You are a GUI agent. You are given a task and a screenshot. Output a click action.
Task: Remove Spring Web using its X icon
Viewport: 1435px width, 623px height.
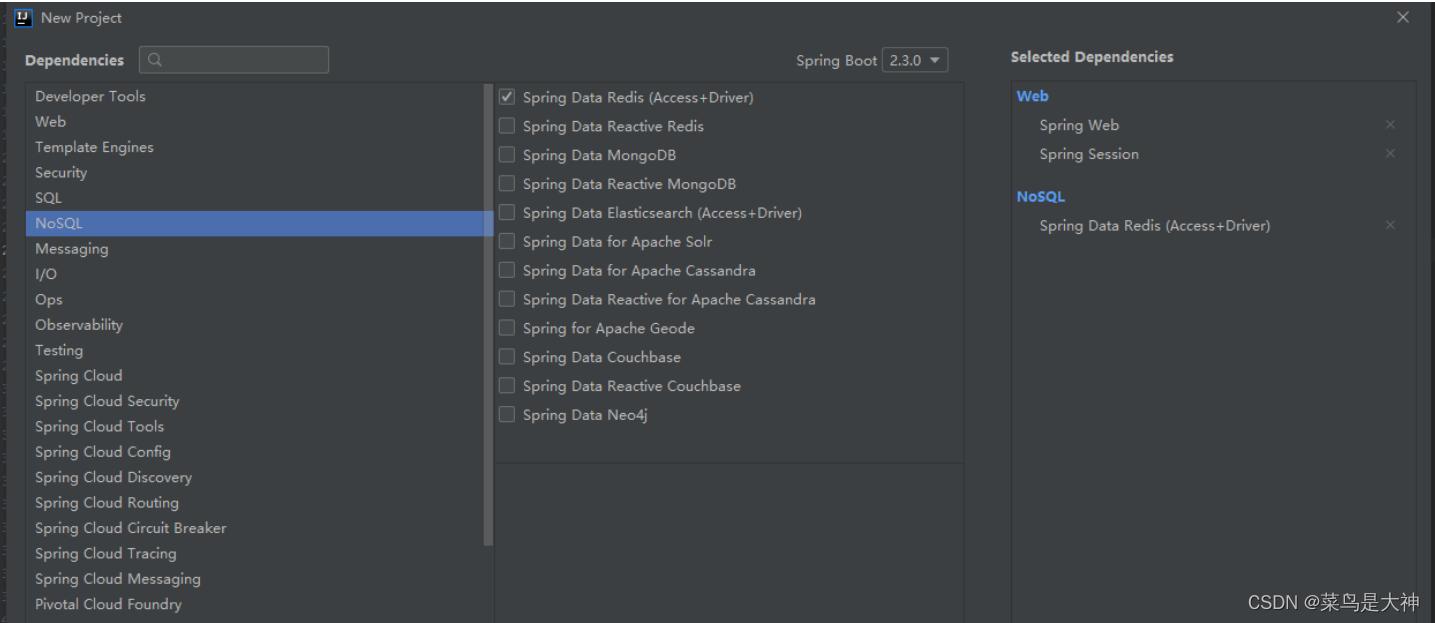coord(1390,124)
